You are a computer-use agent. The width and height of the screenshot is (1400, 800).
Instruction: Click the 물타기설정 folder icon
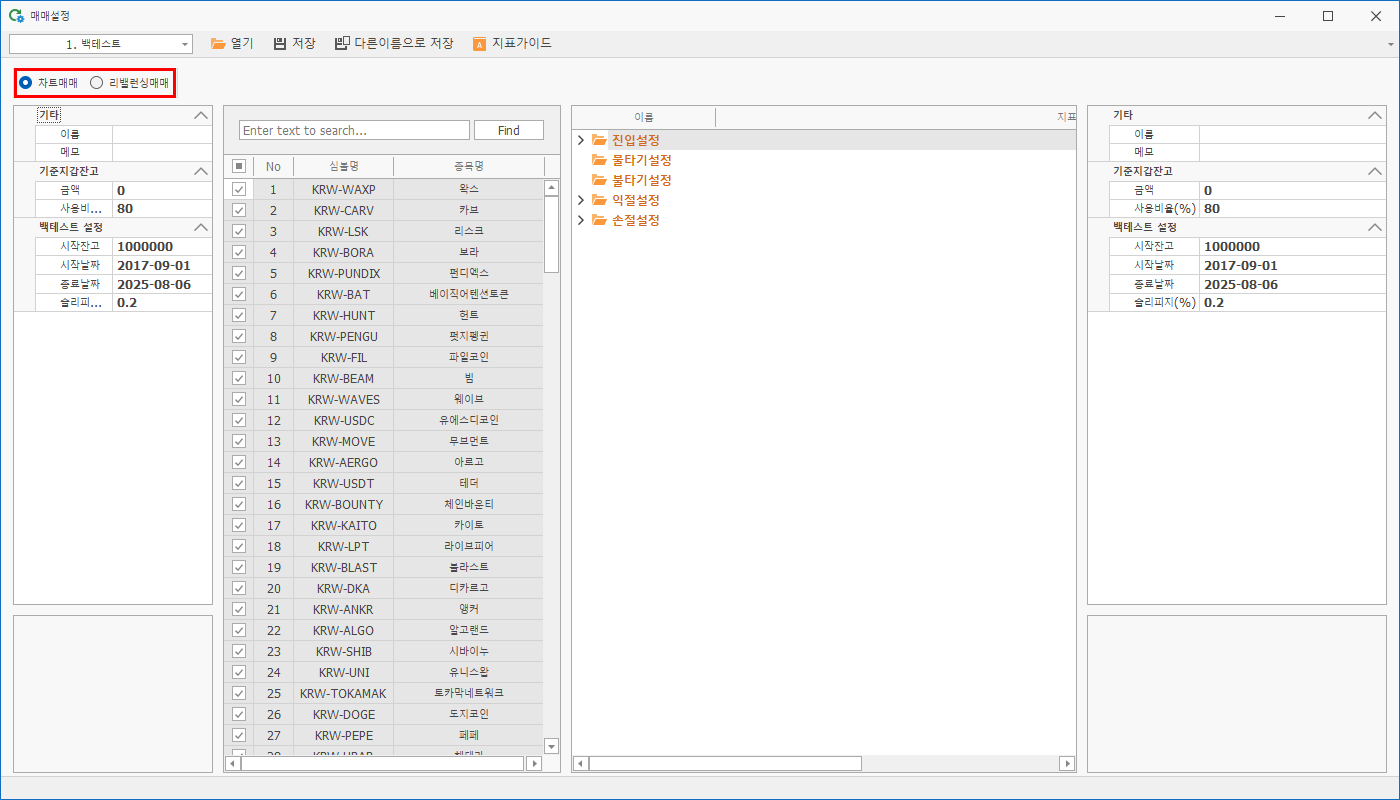coord(599,160)
